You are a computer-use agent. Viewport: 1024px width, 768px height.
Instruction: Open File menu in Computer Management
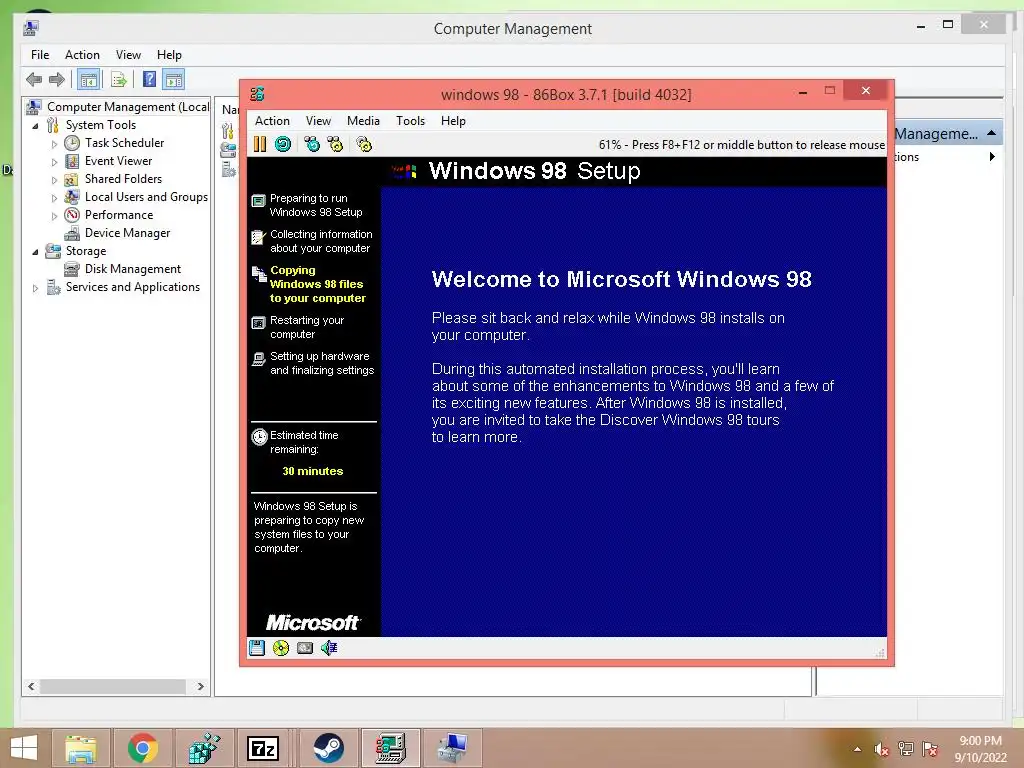(40, 55)
